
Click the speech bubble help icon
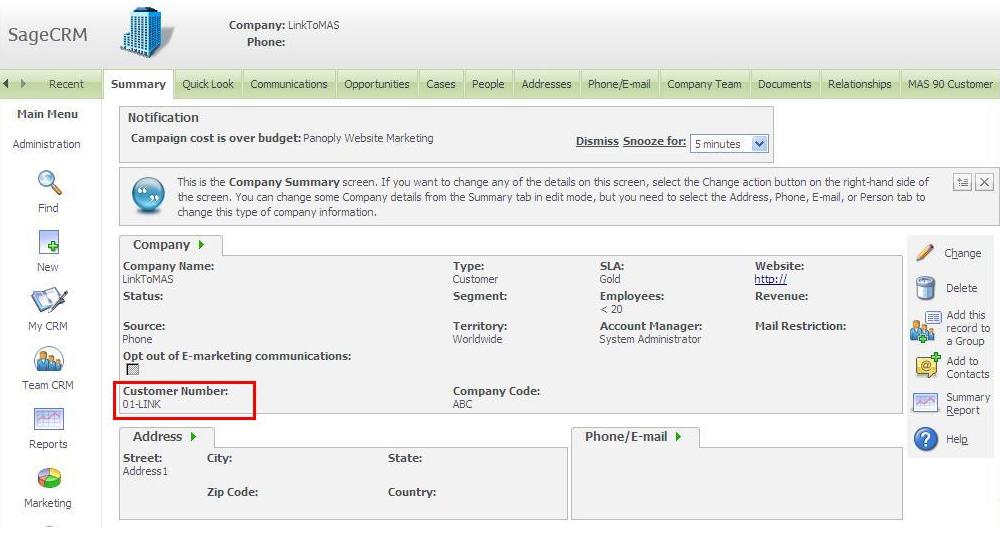(x=148, y=195)
